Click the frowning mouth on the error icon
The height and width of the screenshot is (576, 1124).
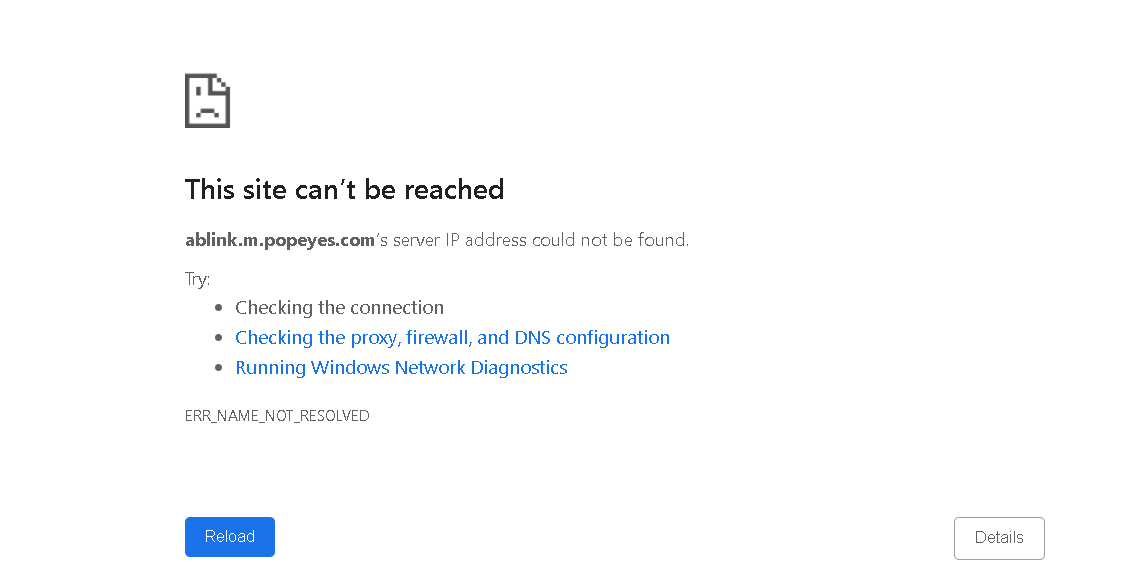[207, 111]
